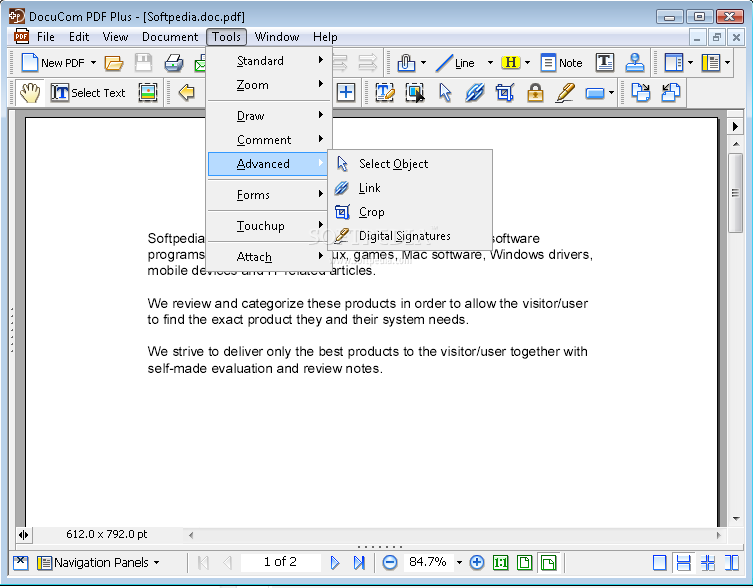Choose Link from the Advanced submenu
Screen dimensions: 753x588
410,188
